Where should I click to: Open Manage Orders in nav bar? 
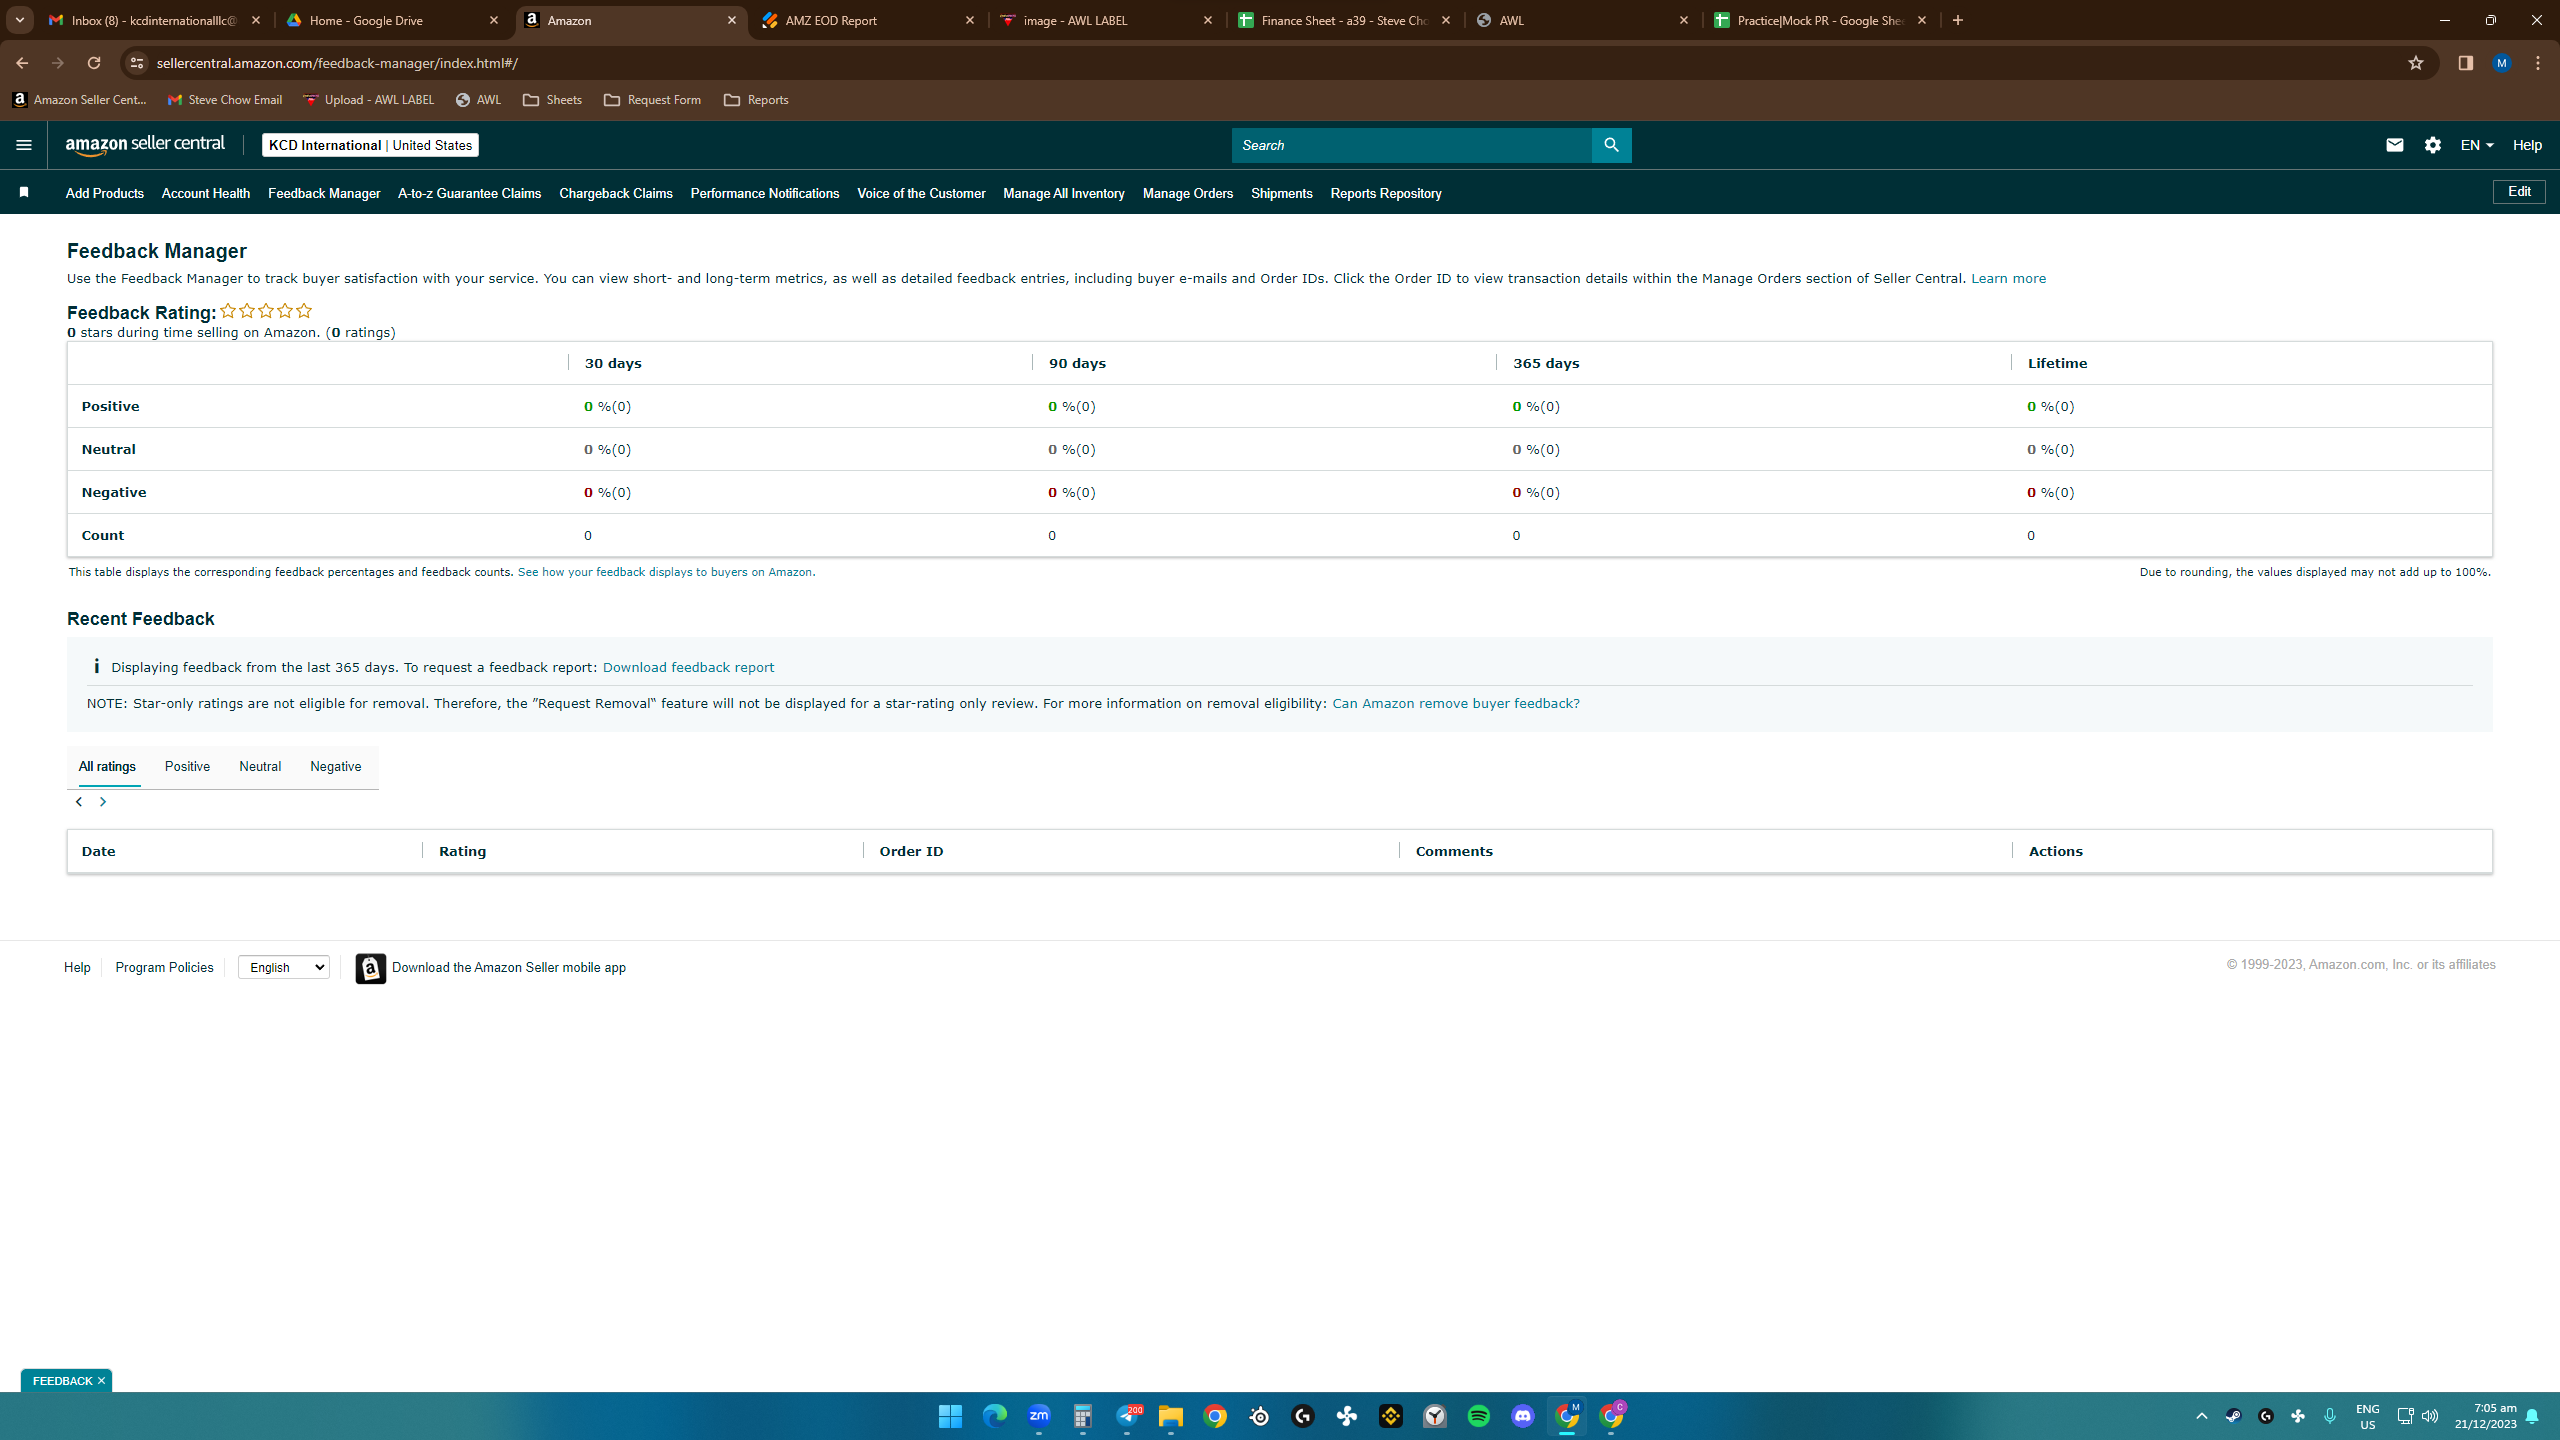(x=1188, y=194)
